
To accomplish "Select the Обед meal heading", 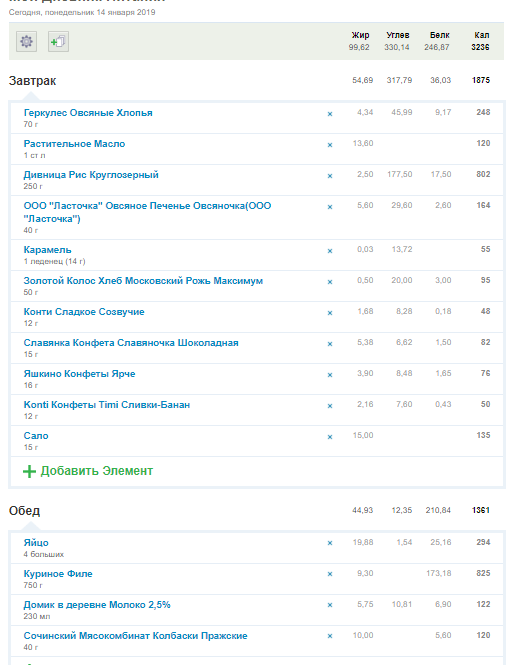I will click(25, 511).
